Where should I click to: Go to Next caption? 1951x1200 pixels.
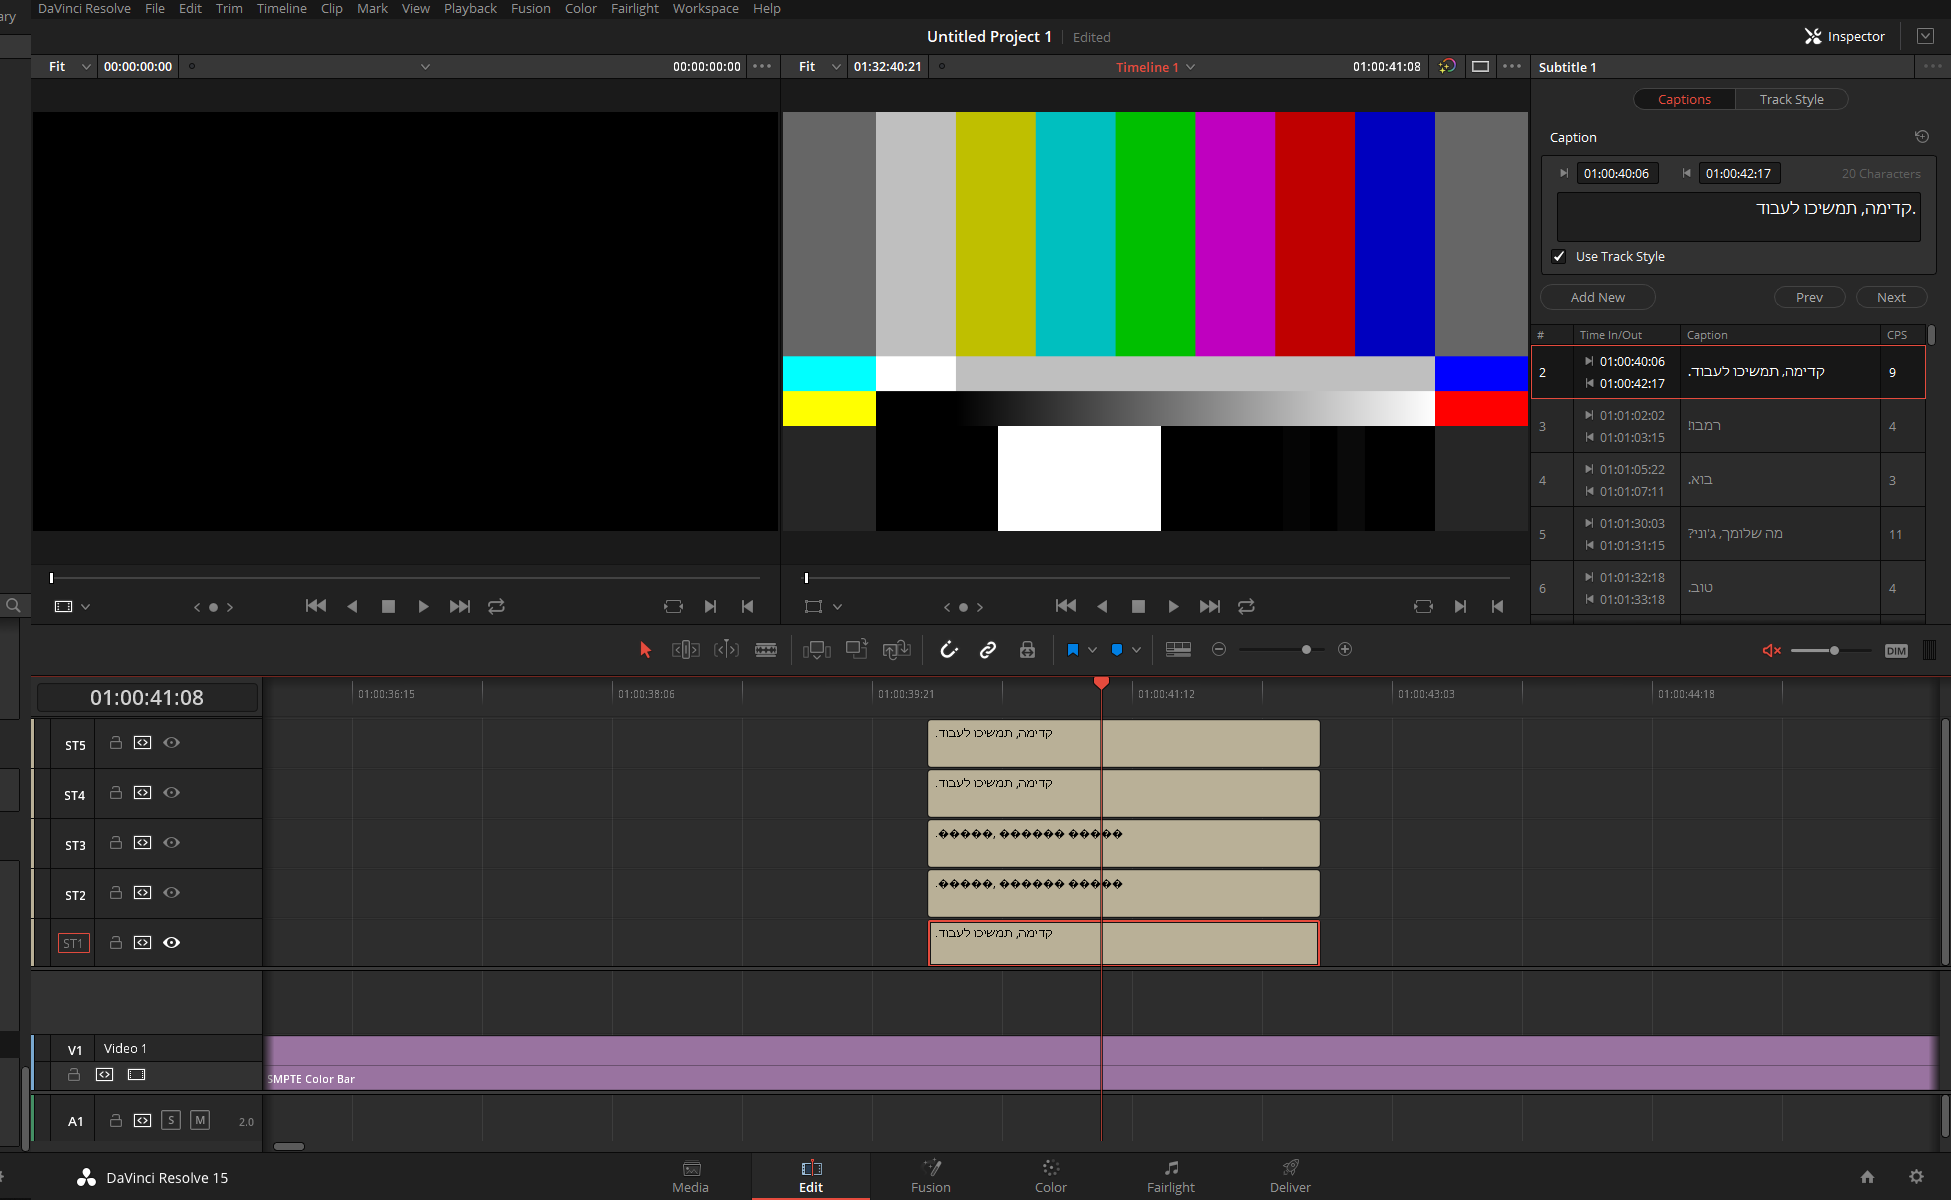coord(1891,298)
